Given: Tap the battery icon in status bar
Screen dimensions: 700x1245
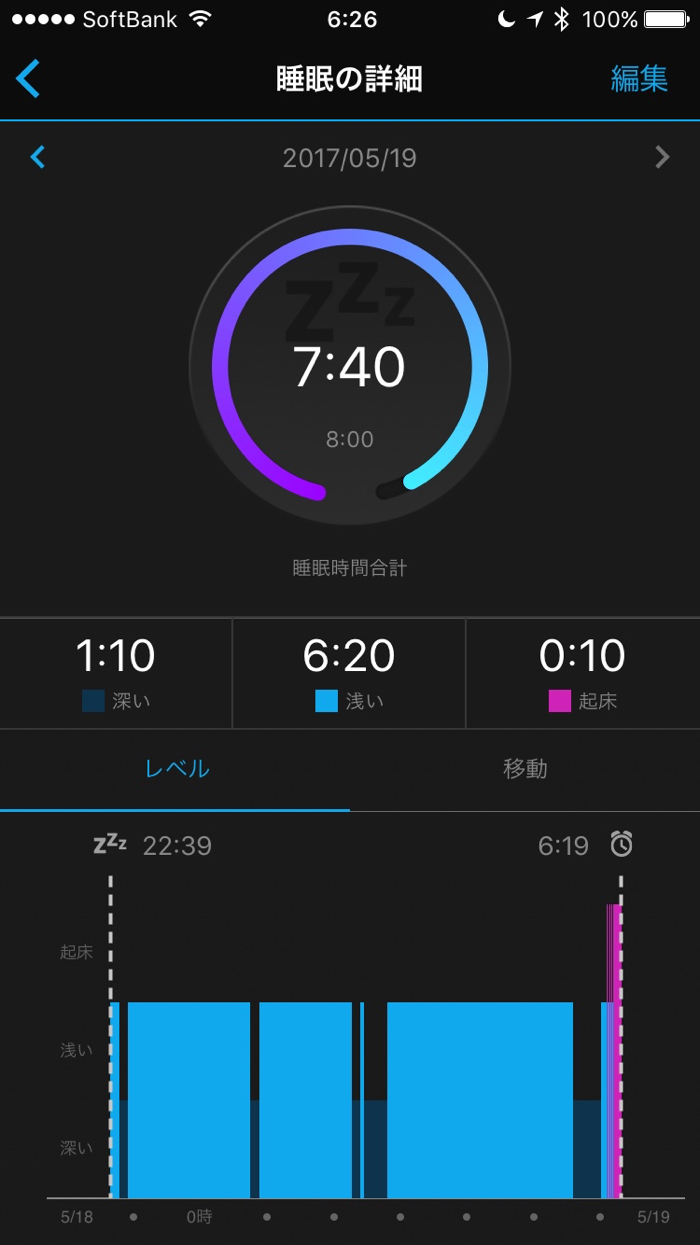Looking at the screenshot, I should [x=666, y=19].
